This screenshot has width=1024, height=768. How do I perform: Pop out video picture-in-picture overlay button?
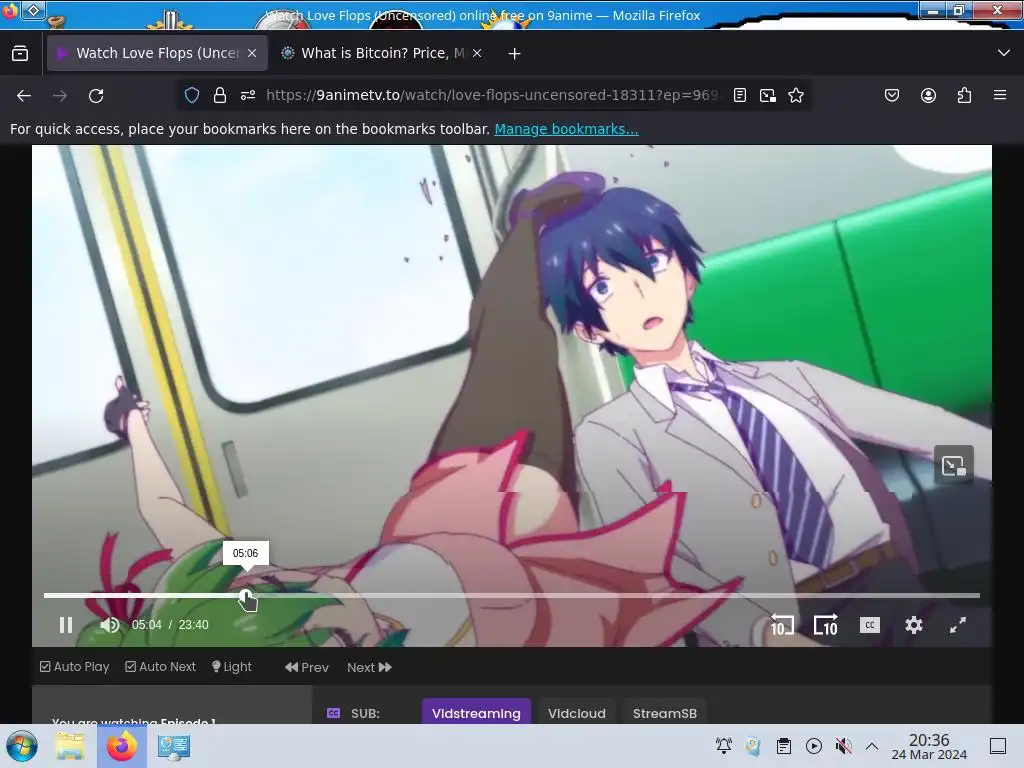[x=953, y=465]
